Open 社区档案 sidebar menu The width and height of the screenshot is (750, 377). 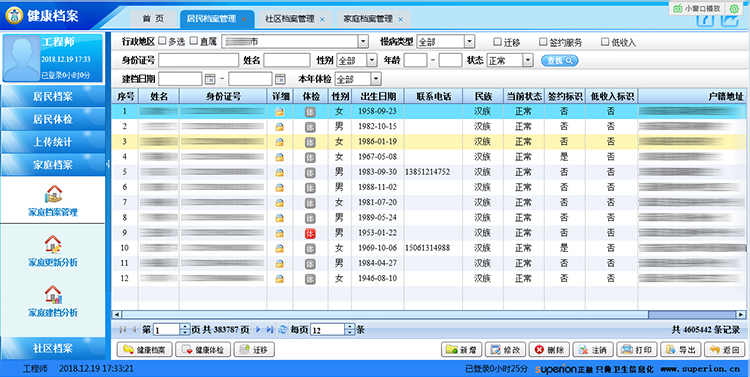[x=53, y=348]
